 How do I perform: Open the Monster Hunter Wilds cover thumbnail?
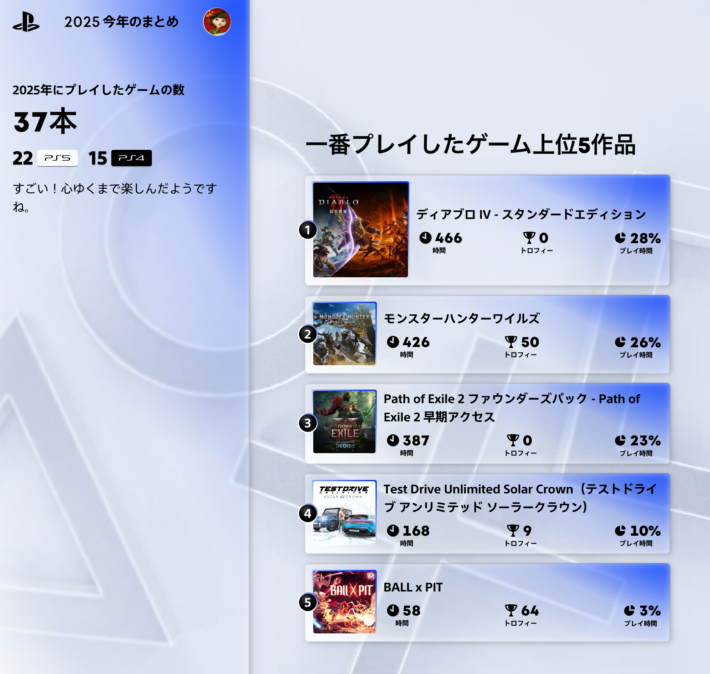tap(345, 334)
